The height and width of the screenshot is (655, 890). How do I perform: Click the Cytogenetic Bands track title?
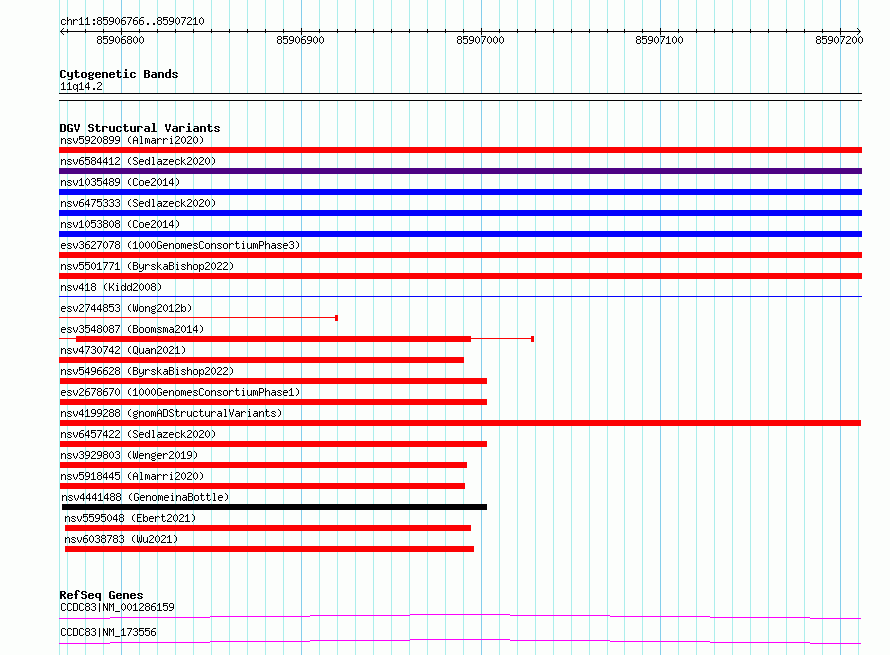click(x=119, y=74)
